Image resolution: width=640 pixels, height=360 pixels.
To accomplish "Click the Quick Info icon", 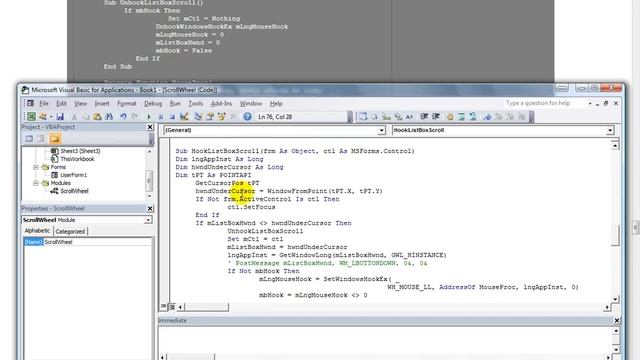I will pos(386,117).
